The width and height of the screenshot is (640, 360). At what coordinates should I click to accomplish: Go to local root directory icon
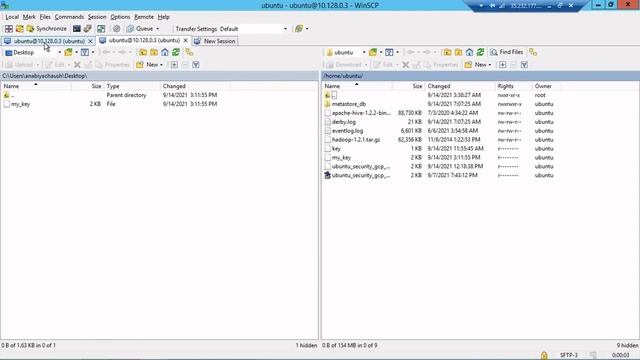[x=154, y=52]
